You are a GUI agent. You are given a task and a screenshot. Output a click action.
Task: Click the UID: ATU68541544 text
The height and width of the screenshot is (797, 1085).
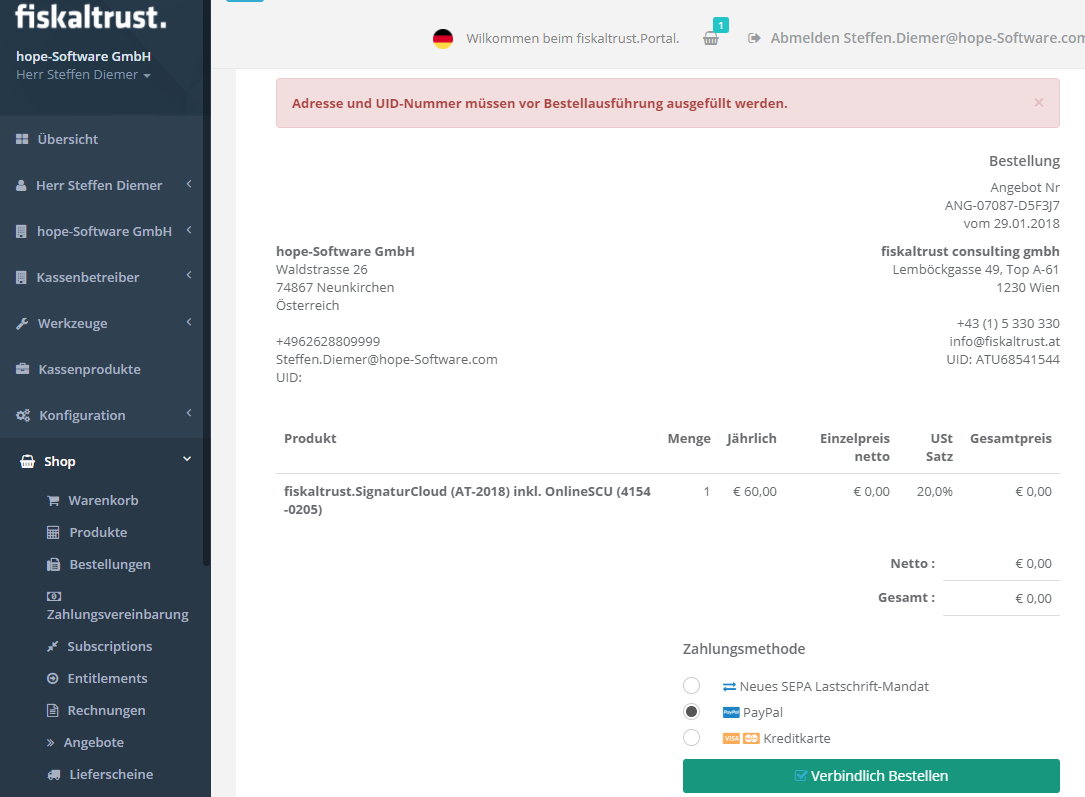click(x=1003, y=360)
